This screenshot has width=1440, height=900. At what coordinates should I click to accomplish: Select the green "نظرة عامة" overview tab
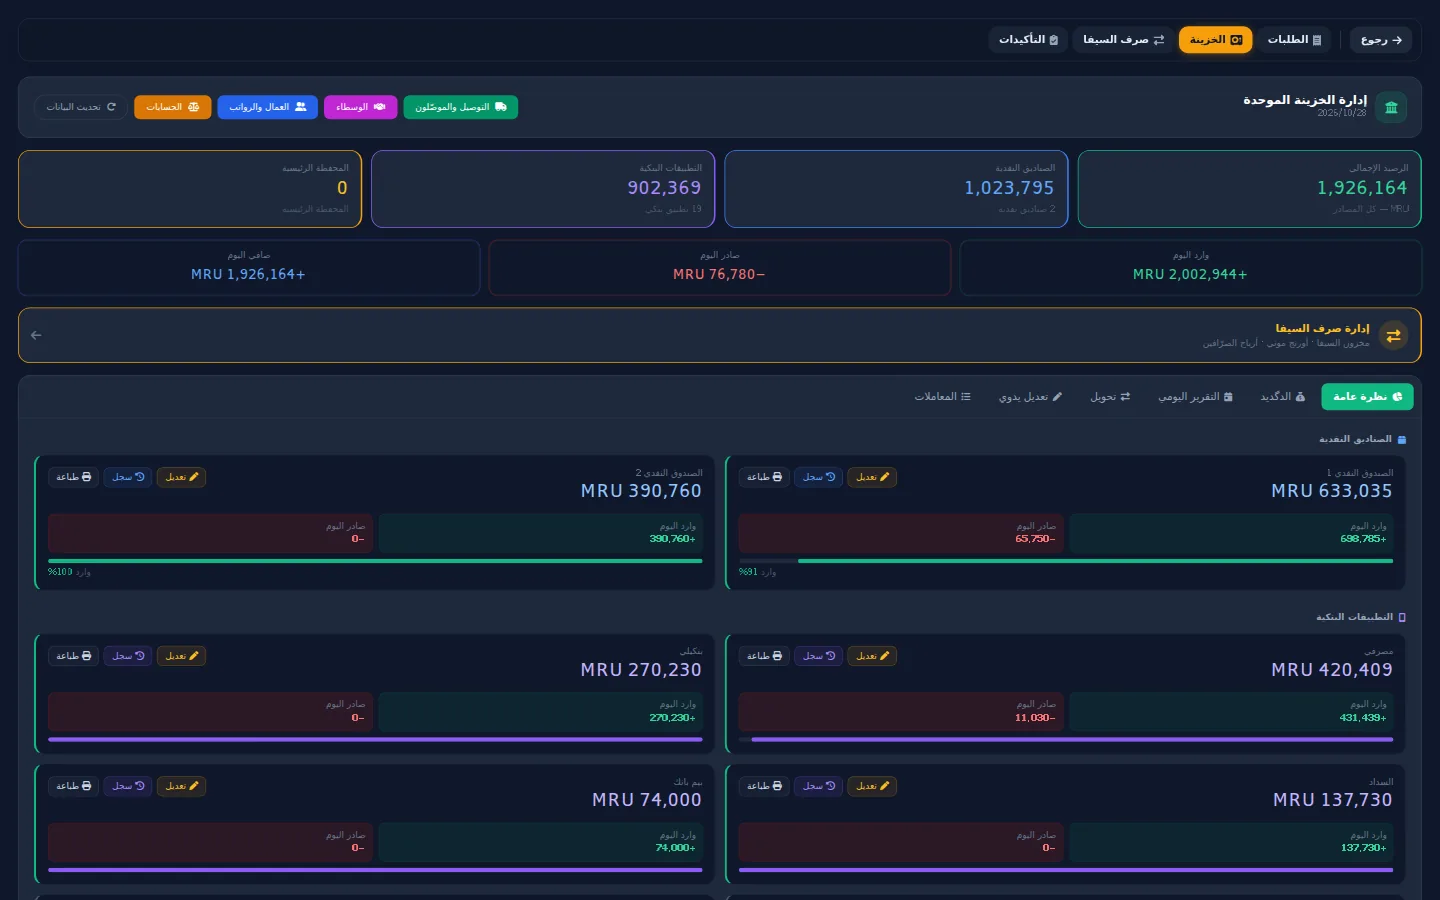[x=1367, y=397]
